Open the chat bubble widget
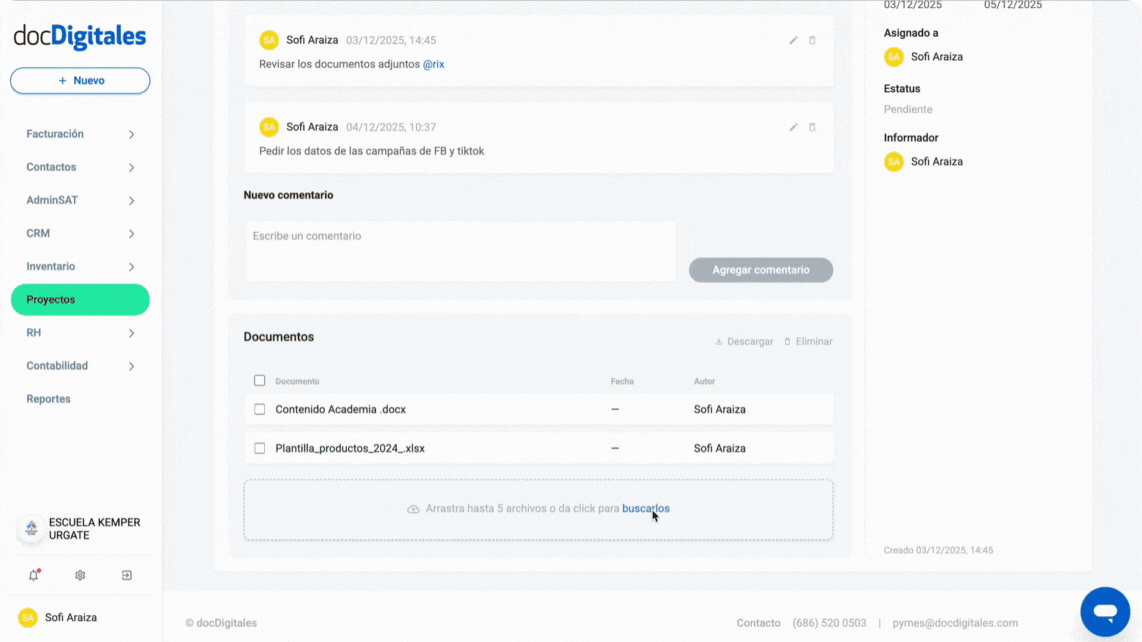This screenshot has height=642, width=1142. pos(1105,611)
